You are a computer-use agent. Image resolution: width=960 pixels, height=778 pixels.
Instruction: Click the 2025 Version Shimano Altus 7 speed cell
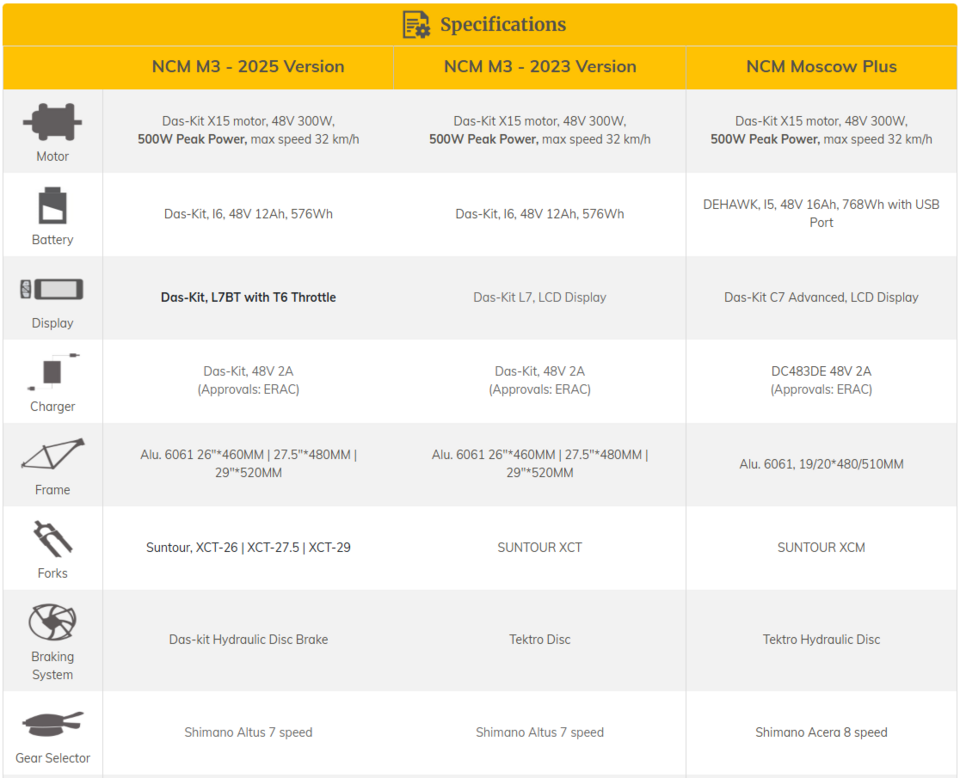coord(248,732)
